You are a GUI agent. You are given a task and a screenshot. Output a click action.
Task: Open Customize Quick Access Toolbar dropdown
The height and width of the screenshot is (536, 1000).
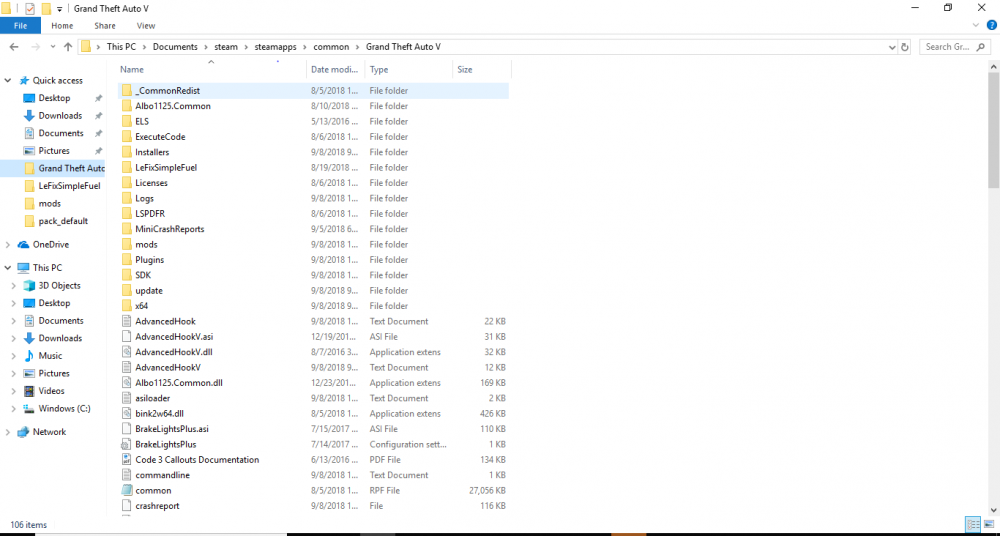(x=59, y=9)
